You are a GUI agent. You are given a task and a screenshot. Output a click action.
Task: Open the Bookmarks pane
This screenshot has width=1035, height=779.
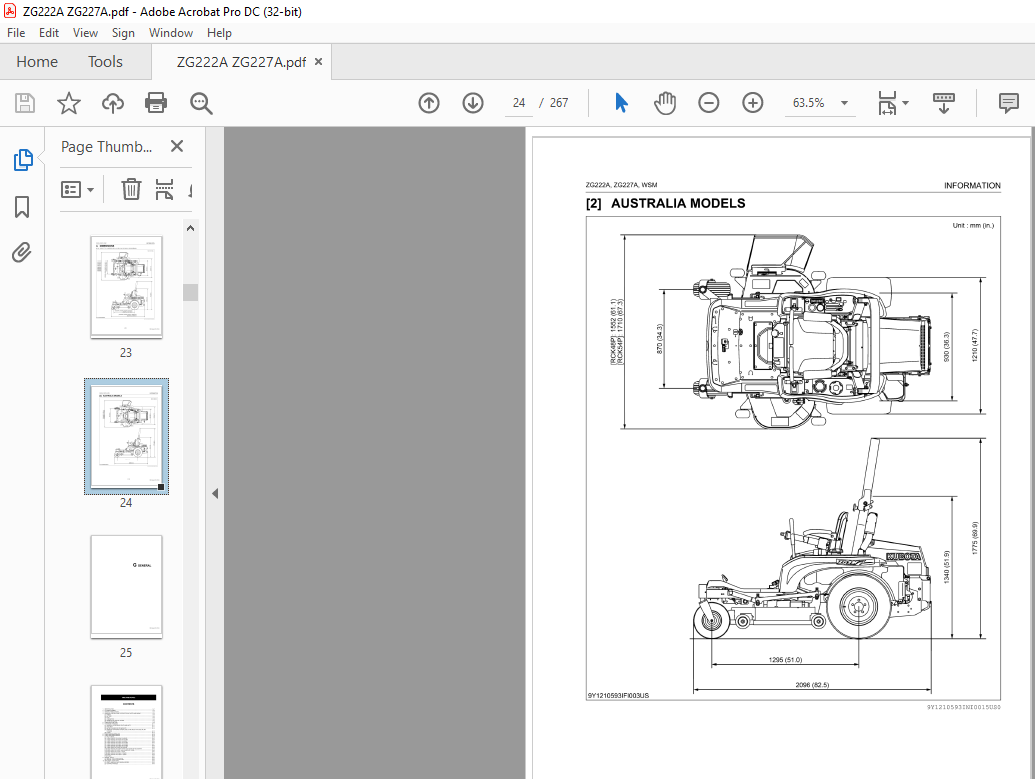click(22, 207)
